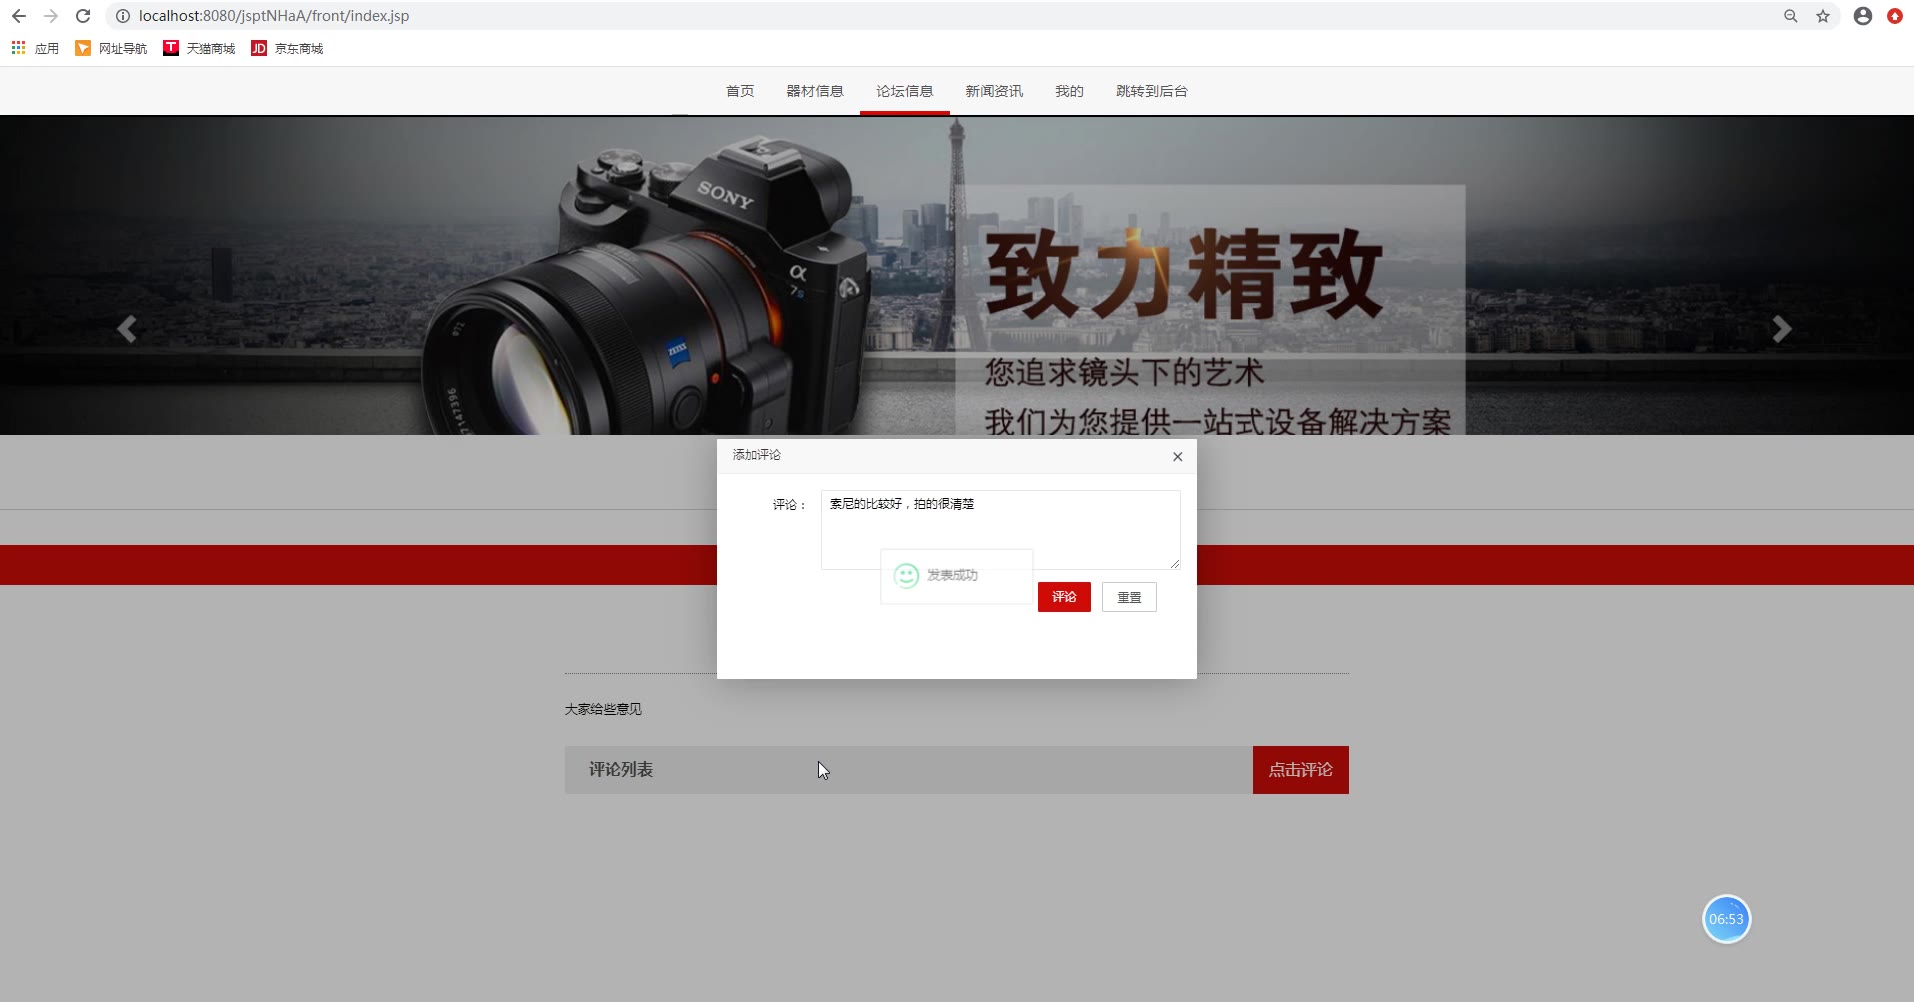
Task: Show previous carousel slide arrow
Action: (127, 329)
